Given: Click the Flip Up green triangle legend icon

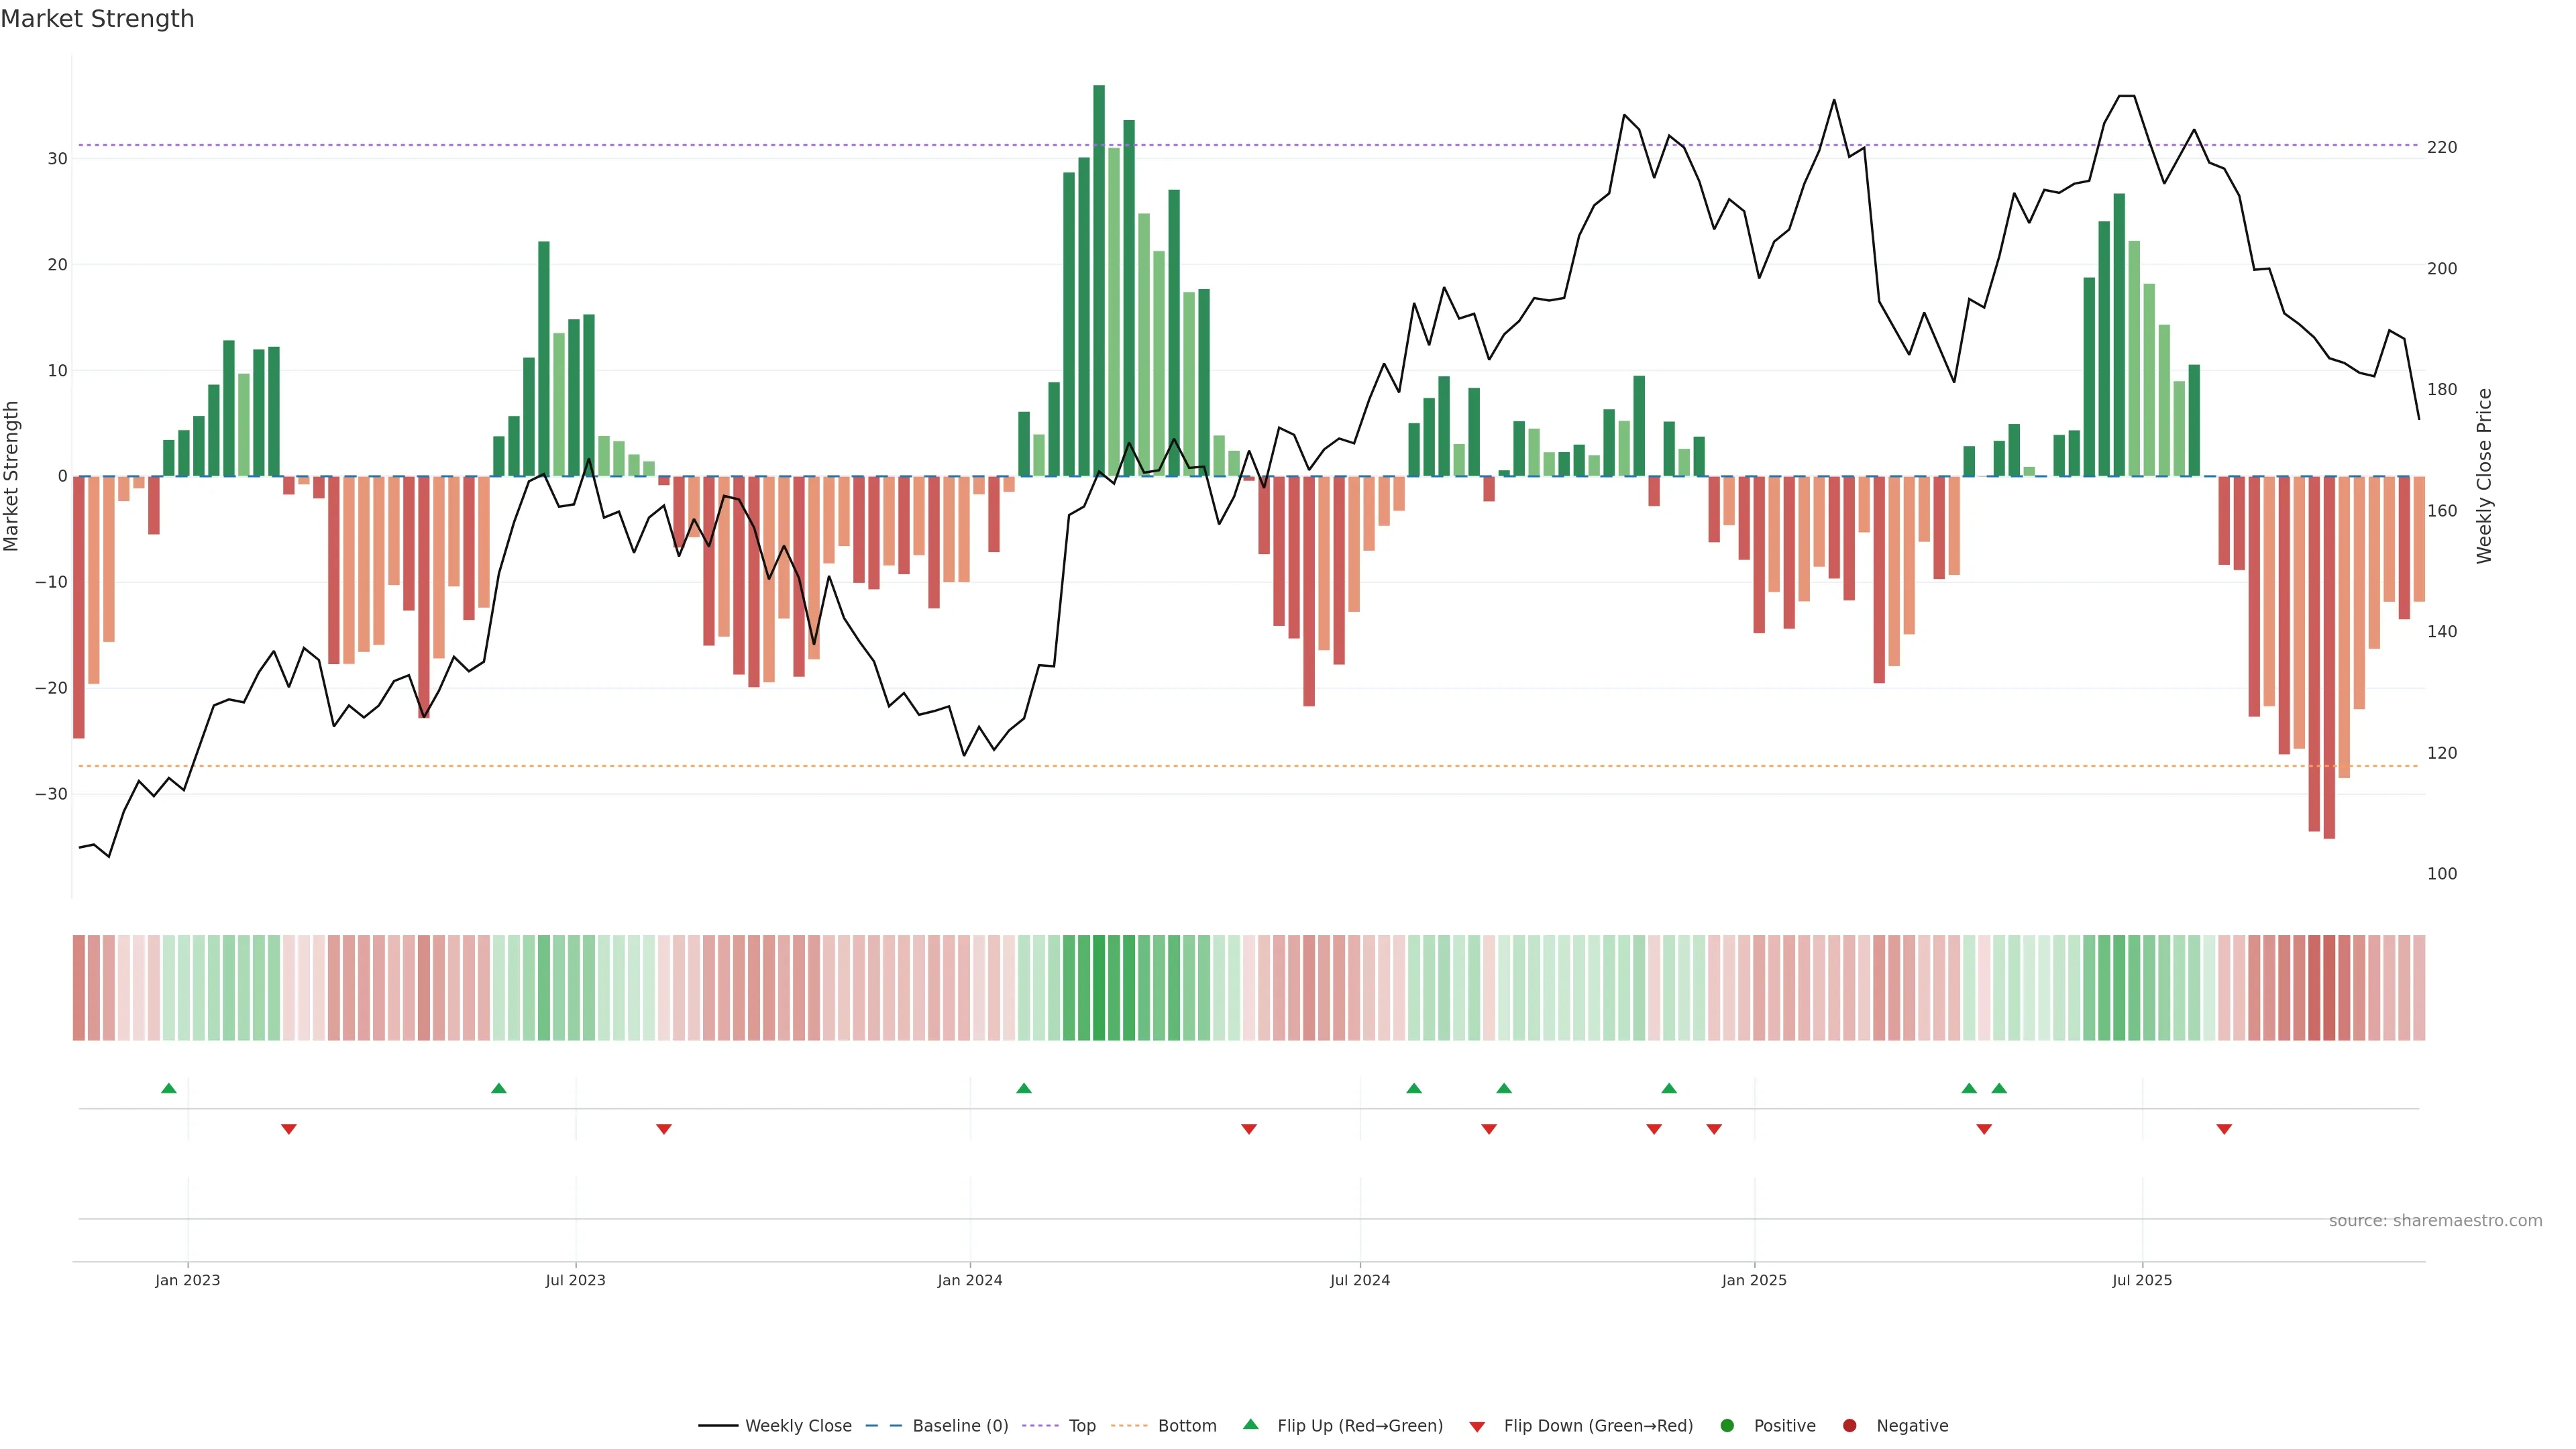Looking at the screenshot, I should pyautogui.click(x=1250, y=1425).
